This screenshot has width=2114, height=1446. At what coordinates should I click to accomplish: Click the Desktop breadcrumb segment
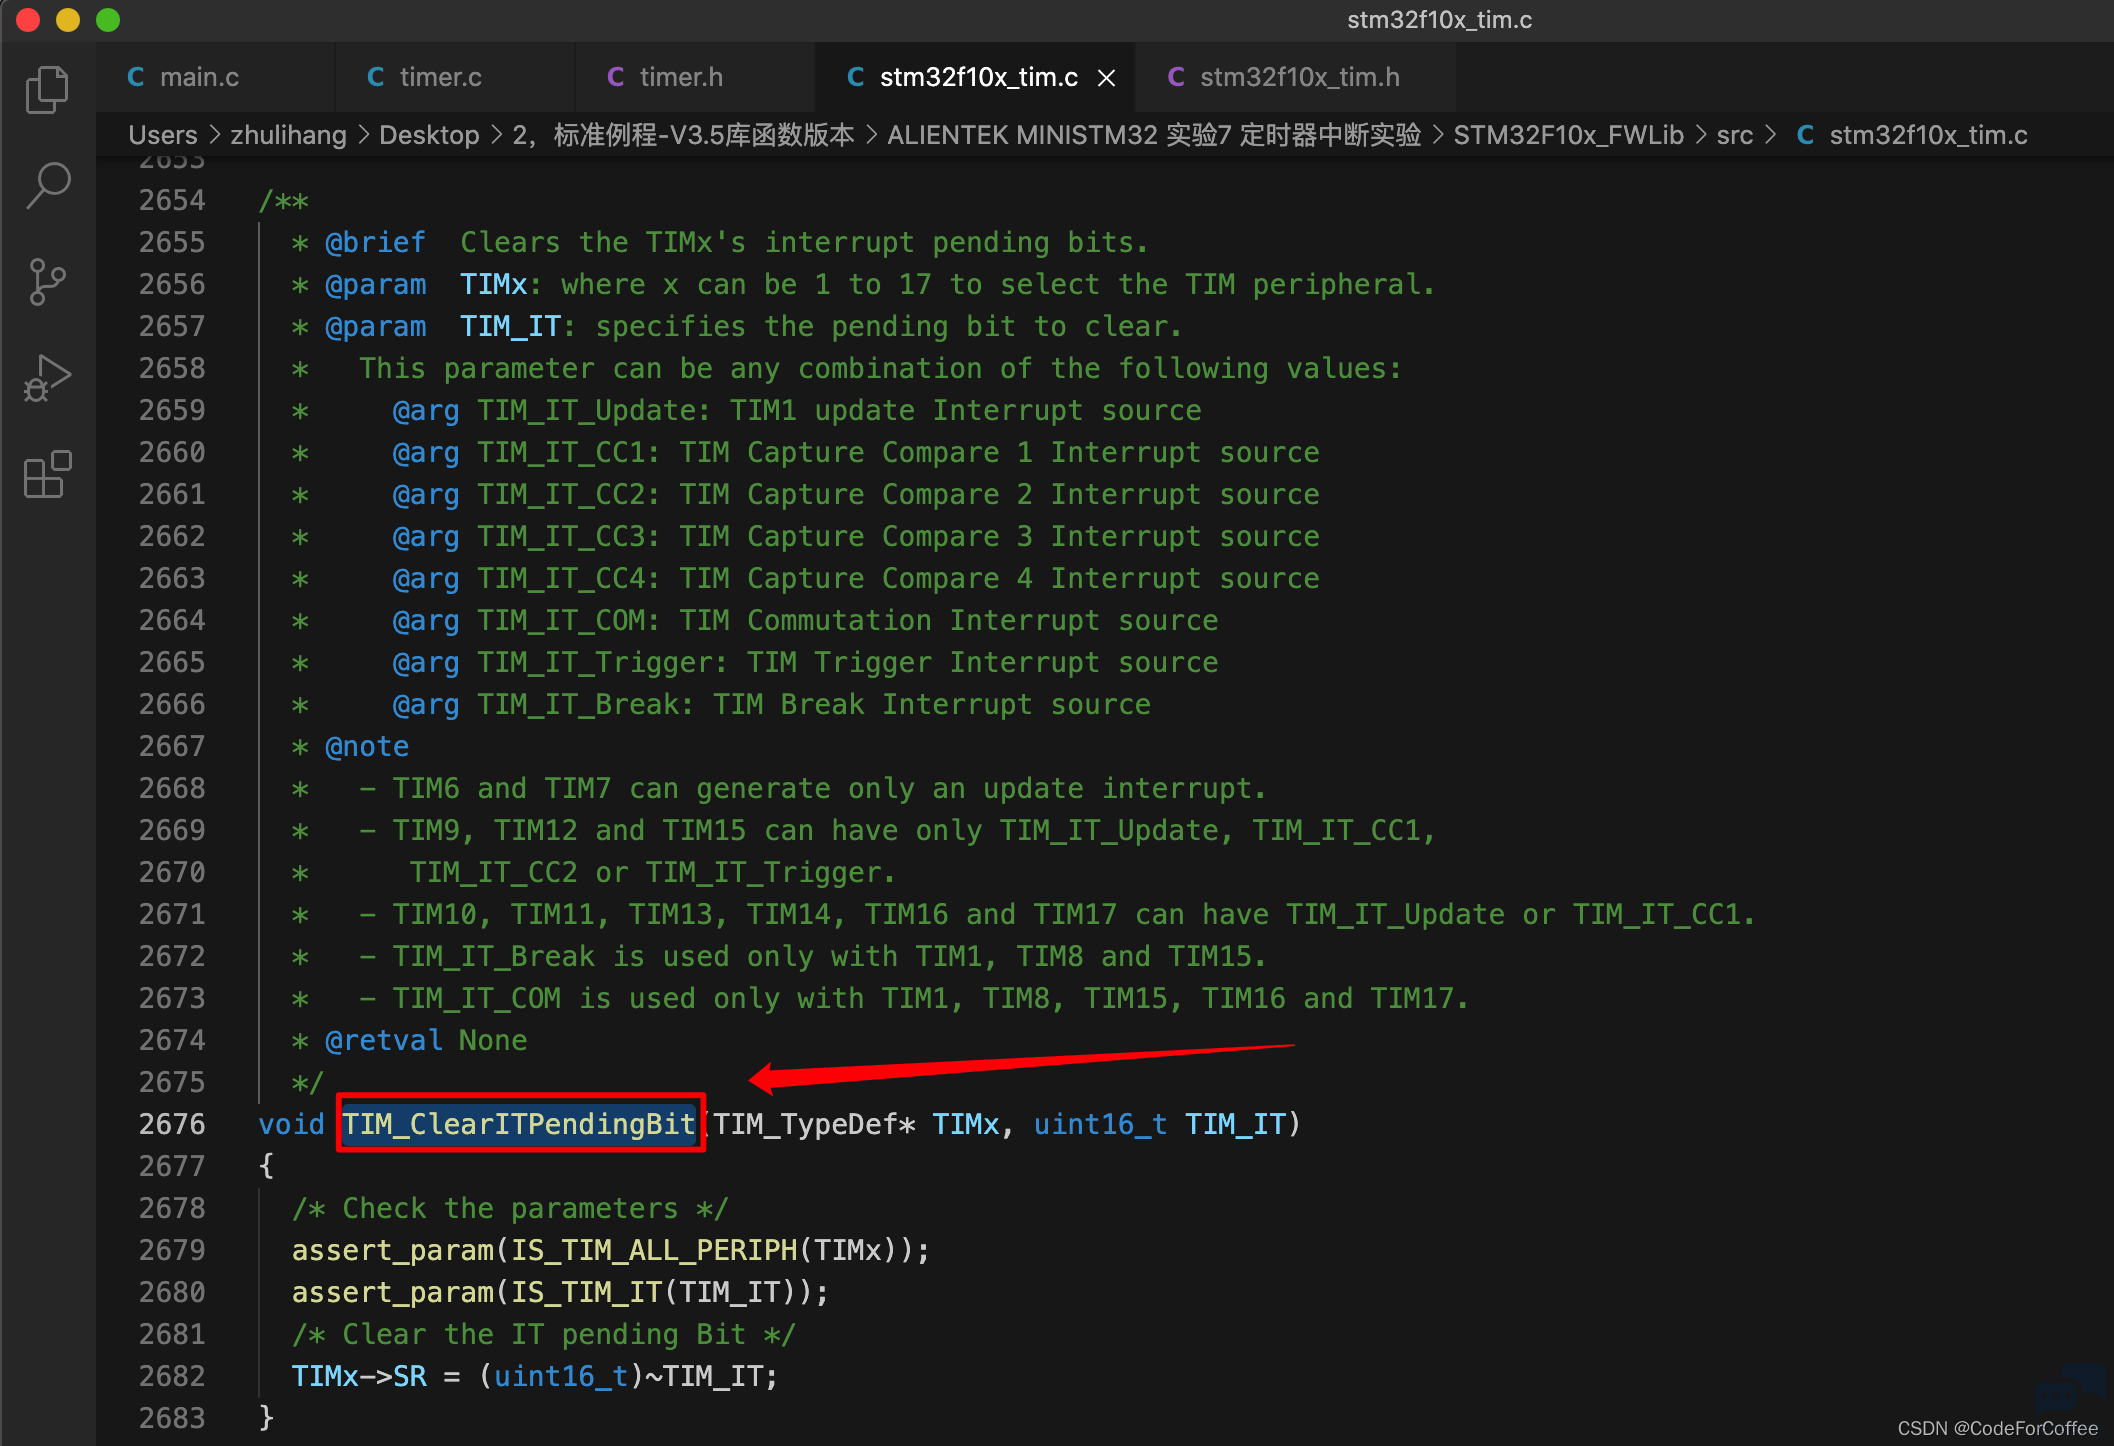(429, 135)
